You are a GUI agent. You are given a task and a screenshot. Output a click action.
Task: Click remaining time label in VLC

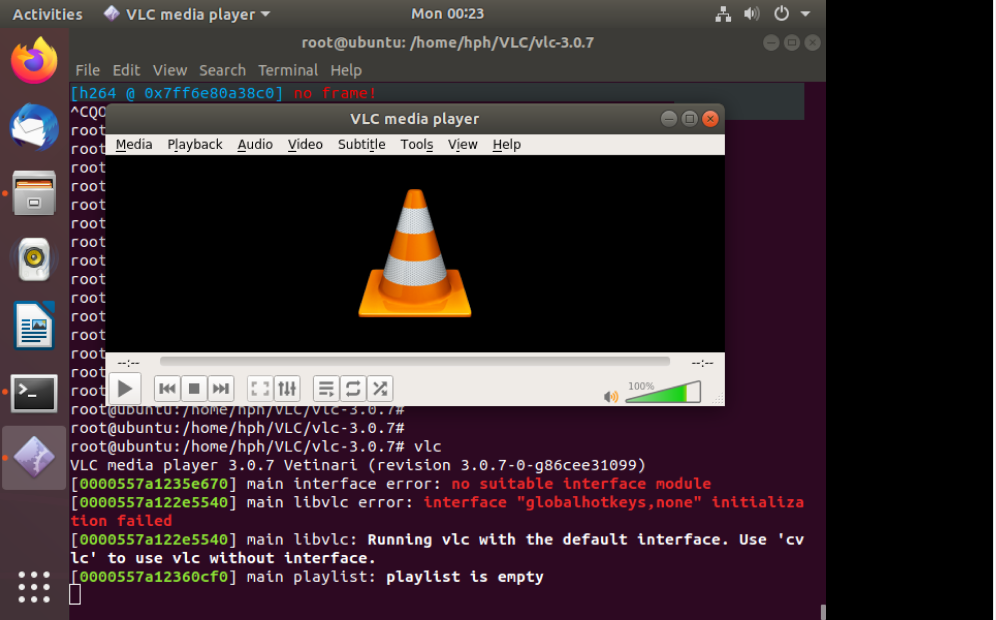pos(702,363)
